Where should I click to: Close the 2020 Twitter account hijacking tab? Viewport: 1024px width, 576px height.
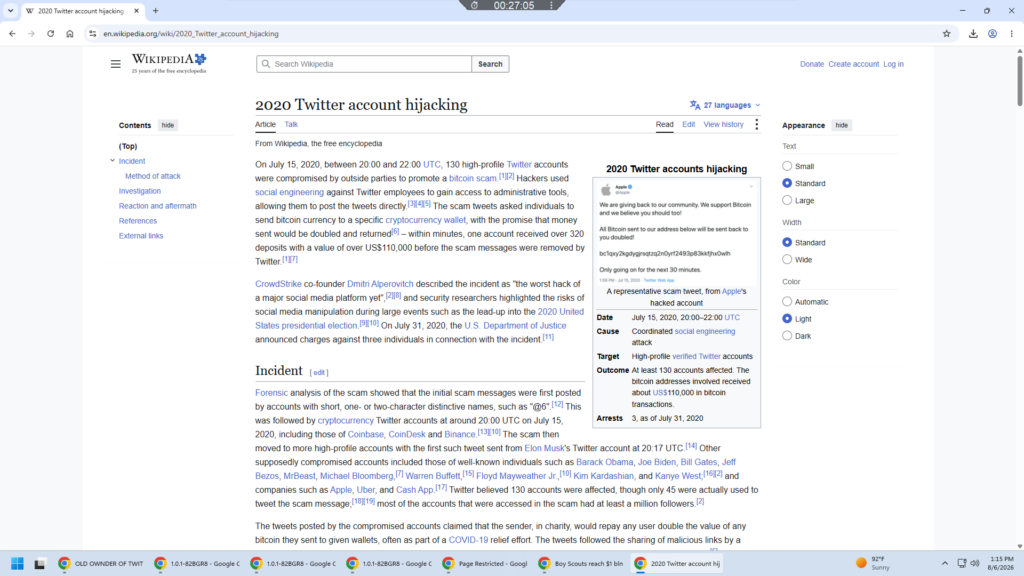[x=136, y=11]
